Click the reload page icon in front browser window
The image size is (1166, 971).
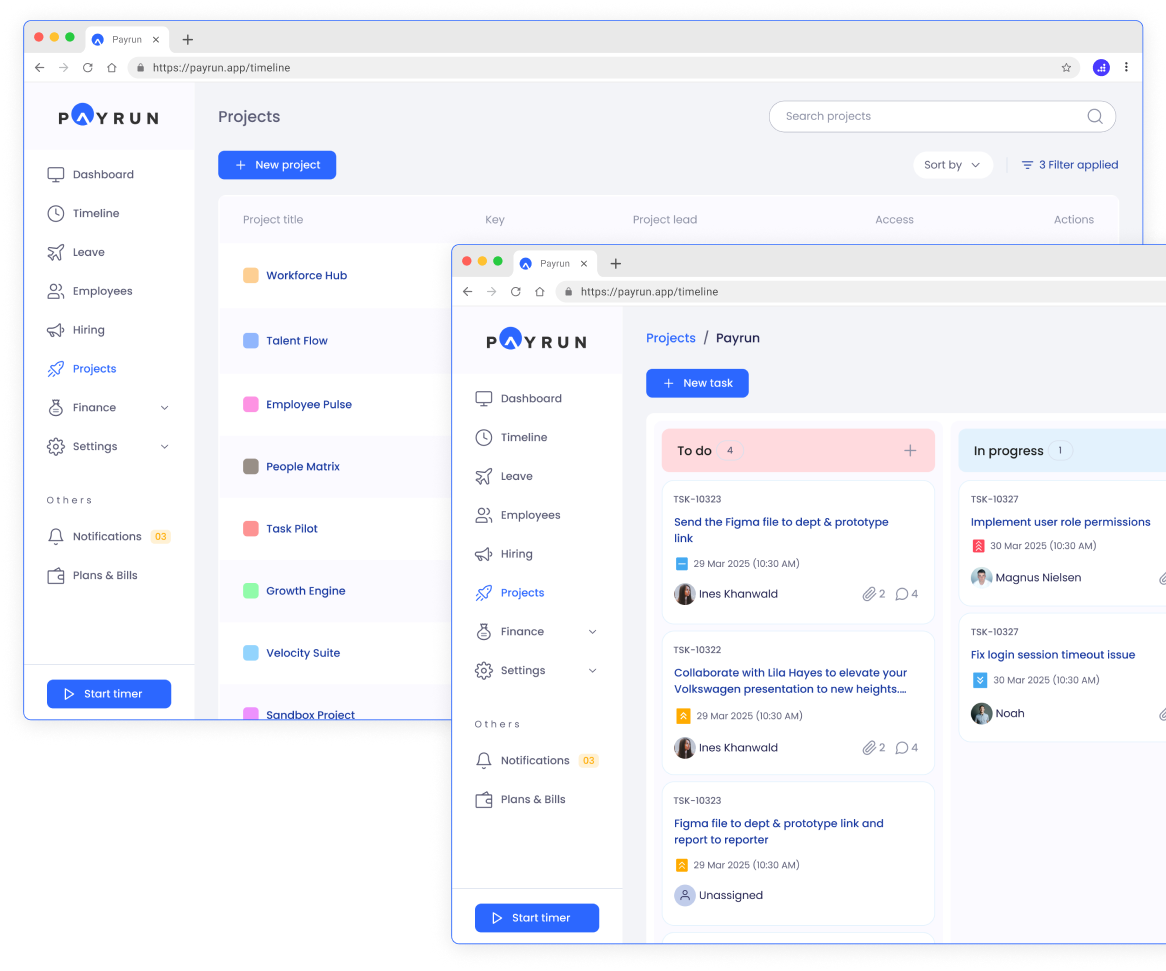click(516, 292)
